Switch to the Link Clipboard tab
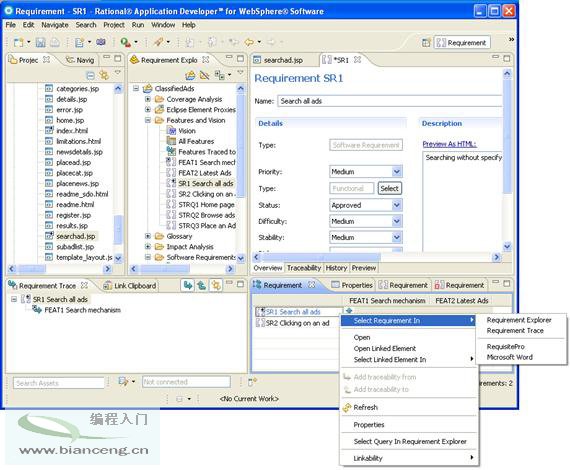 point(130,286)
